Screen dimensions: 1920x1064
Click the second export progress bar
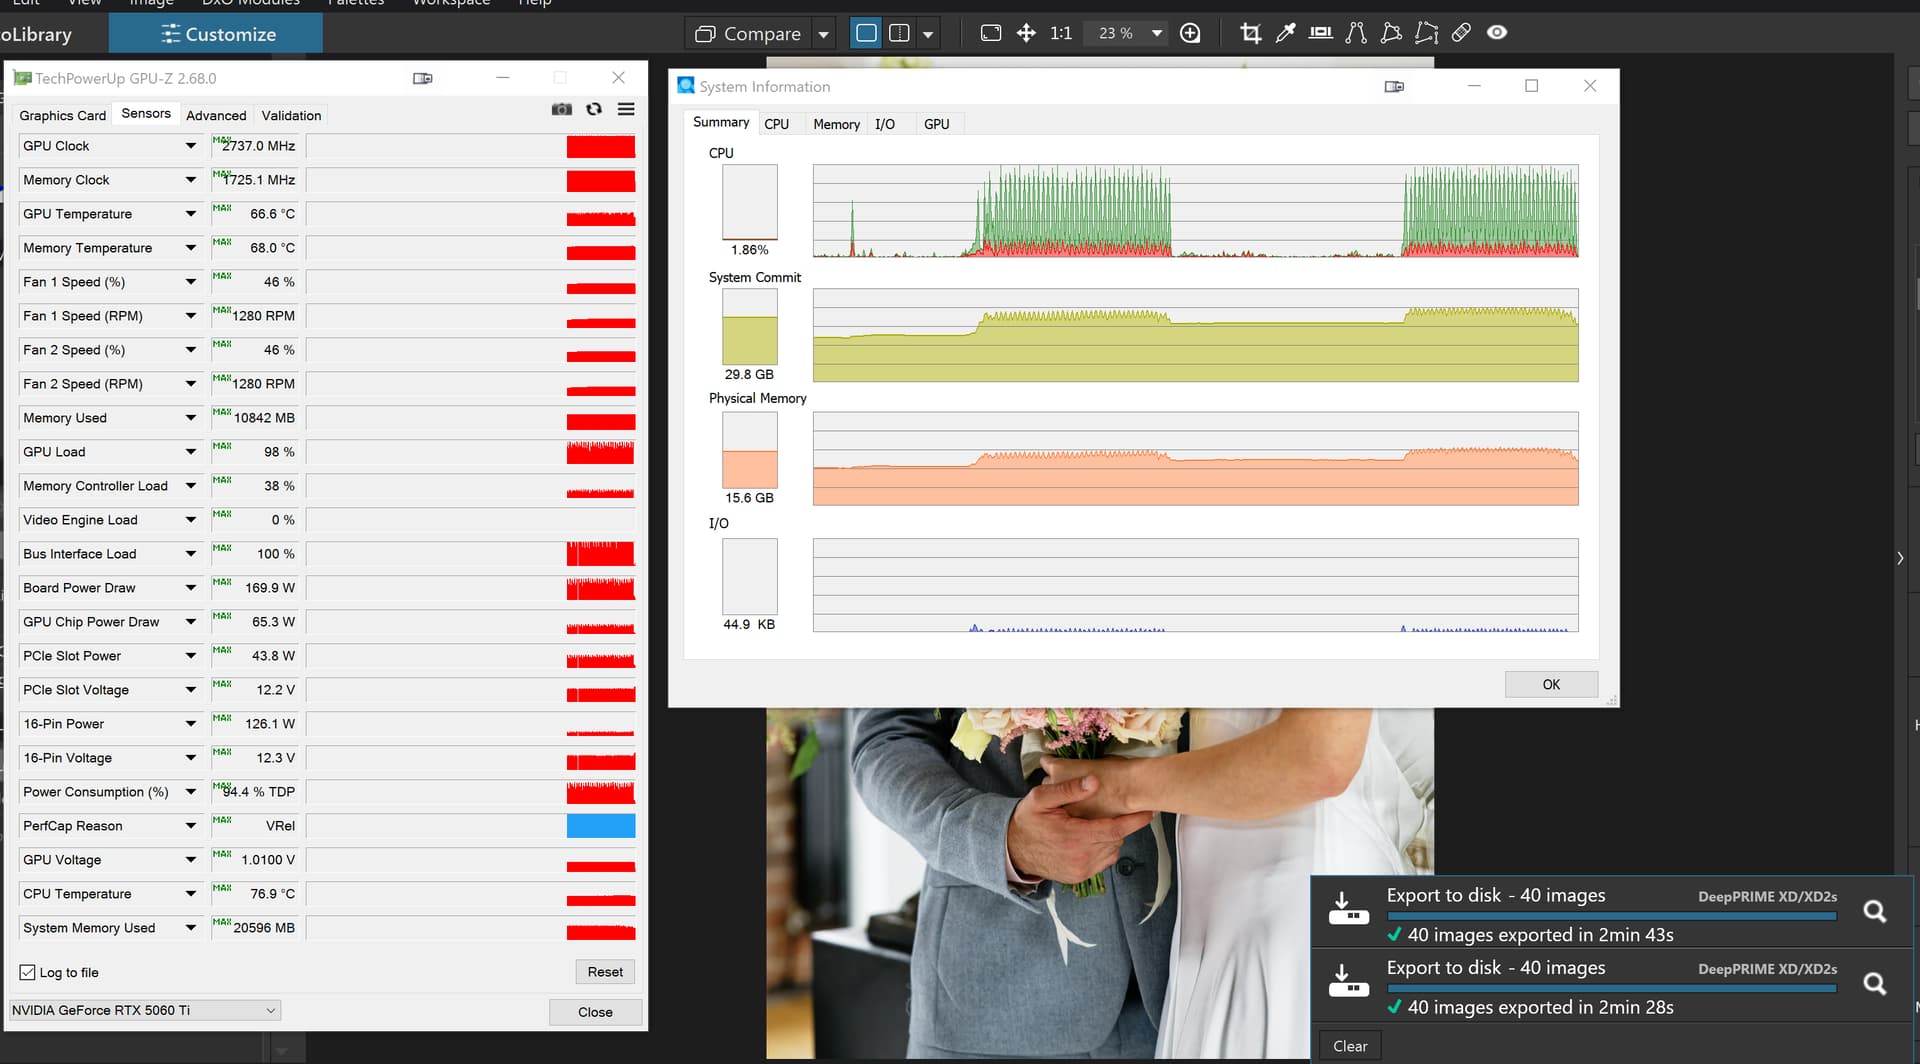(x=1611, y=988)
